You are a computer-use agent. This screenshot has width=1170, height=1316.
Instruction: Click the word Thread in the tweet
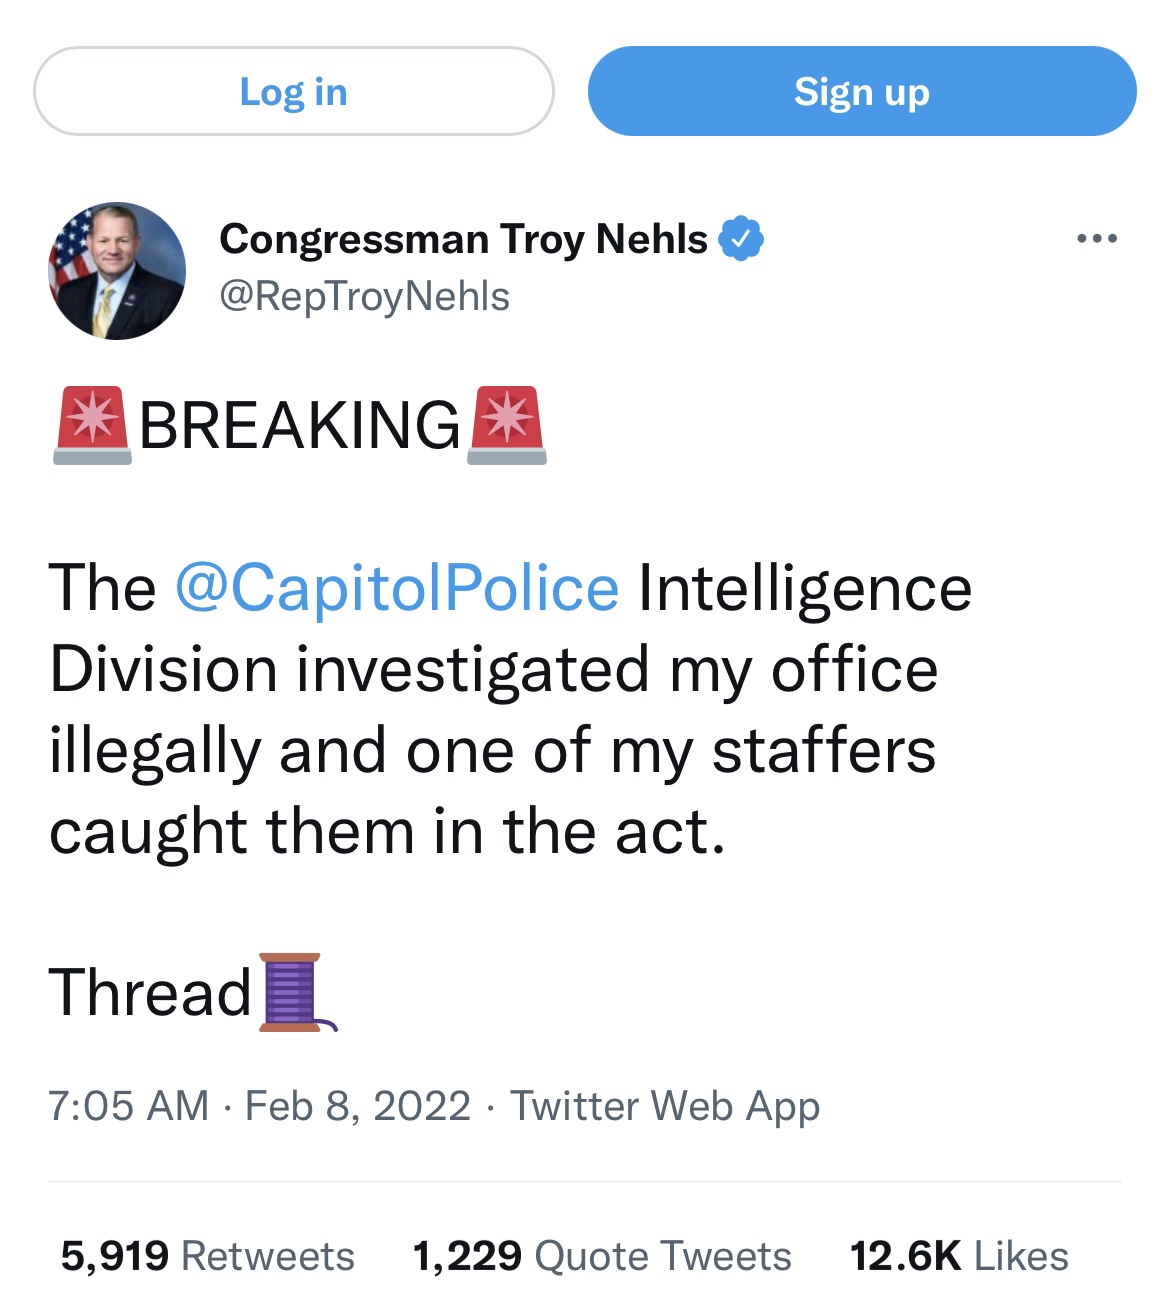click(150, 992)
